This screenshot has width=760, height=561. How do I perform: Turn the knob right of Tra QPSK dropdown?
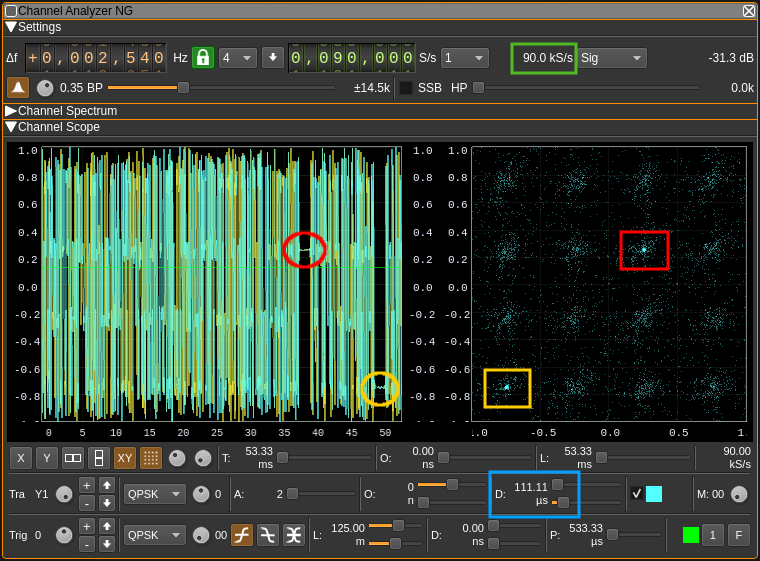pyautogui.click(x=201, y=494)
